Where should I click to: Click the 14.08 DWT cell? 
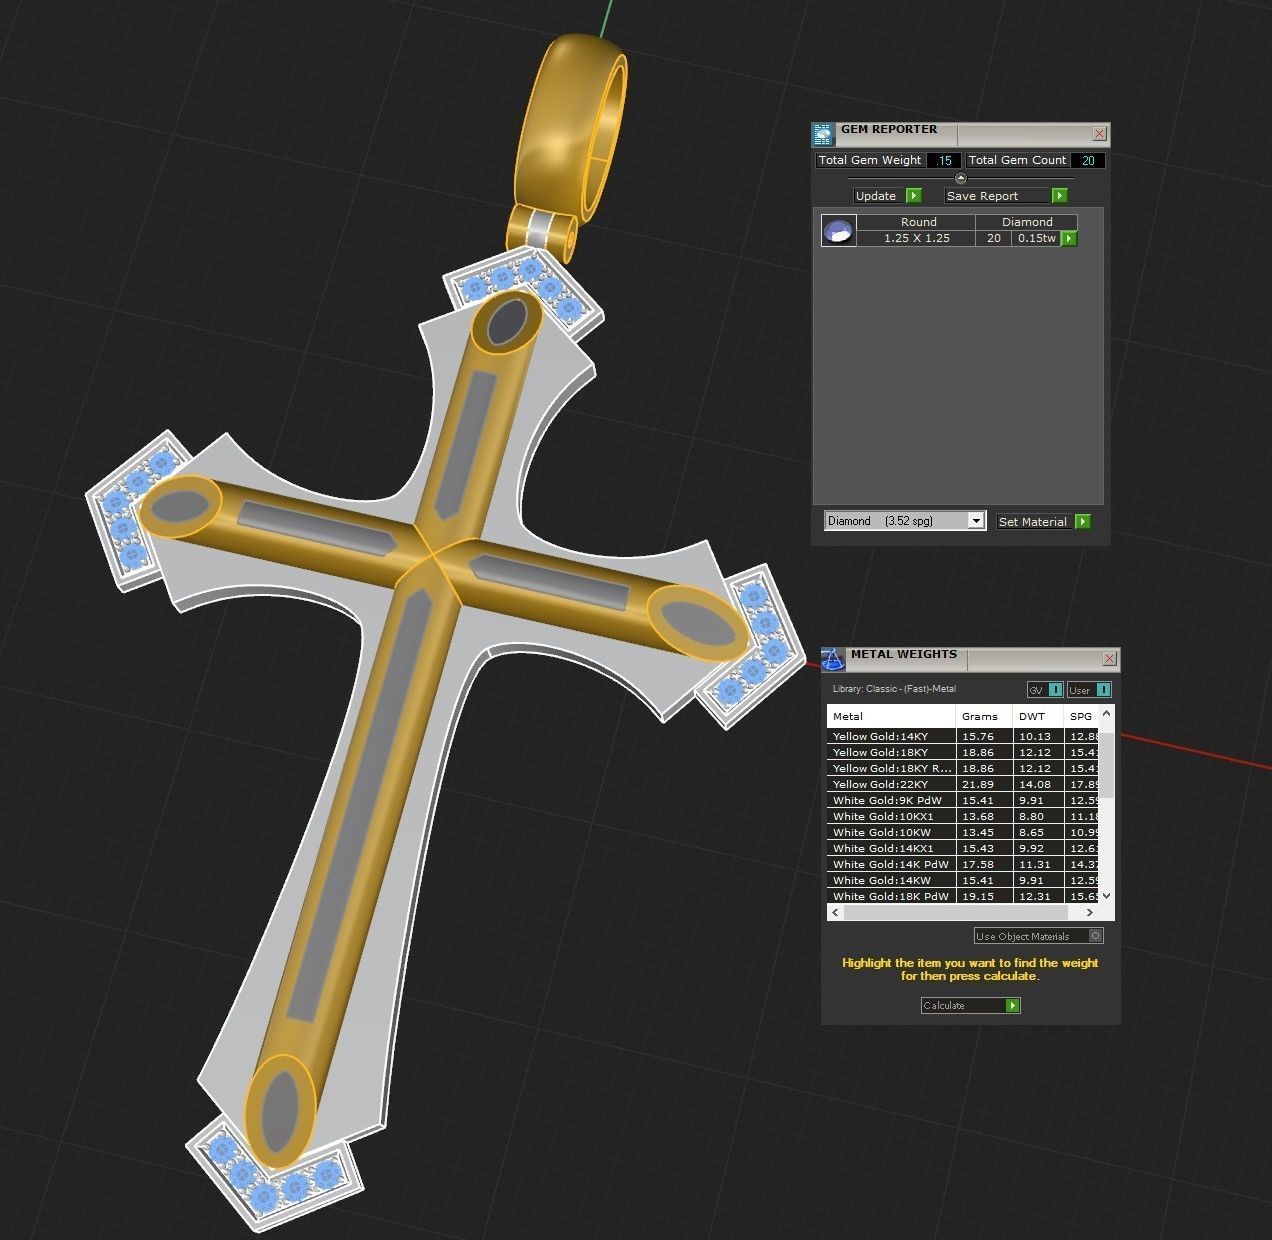1038,784
